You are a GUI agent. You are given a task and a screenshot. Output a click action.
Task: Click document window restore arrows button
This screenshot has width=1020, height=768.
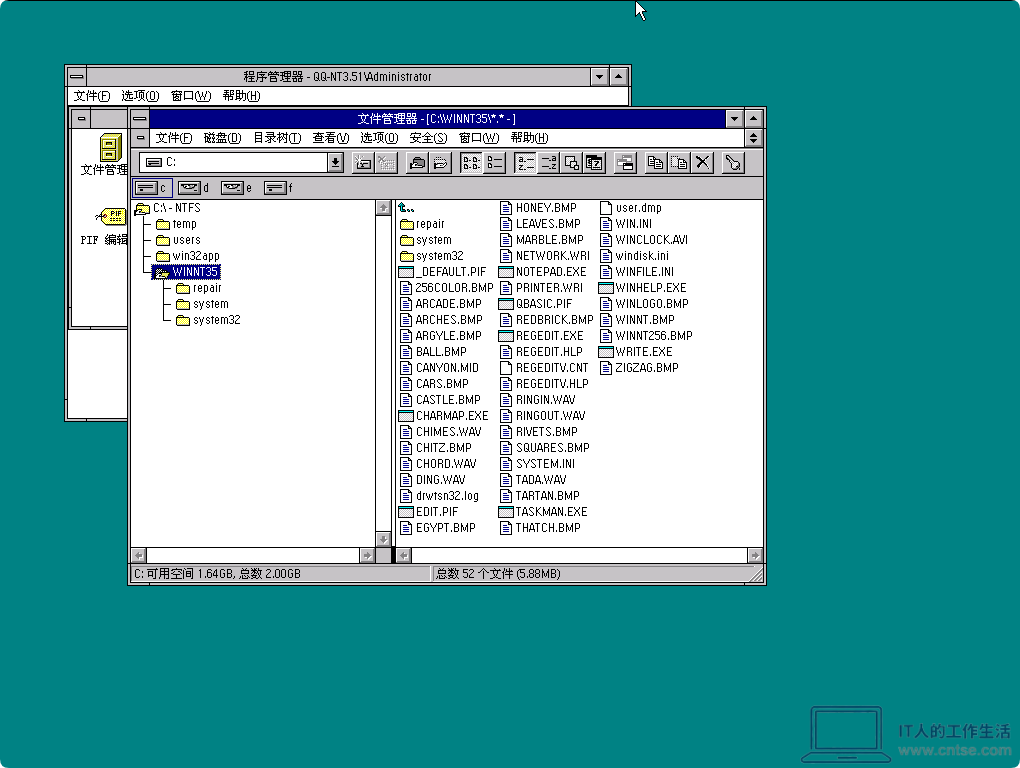(x=753, y=138)
